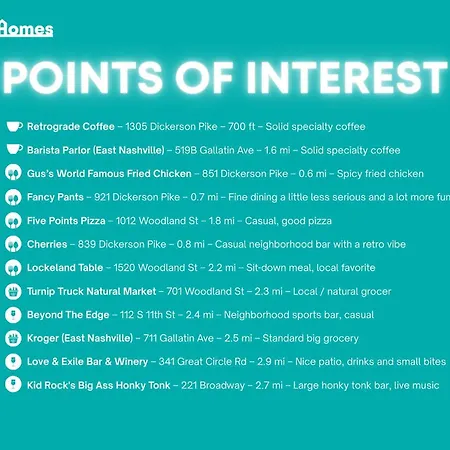Viewport: 450px width, 450px height.
Task: Select the Turnip Truck Natural Market text
Action: pyautogui.click(x=91, y=291)
